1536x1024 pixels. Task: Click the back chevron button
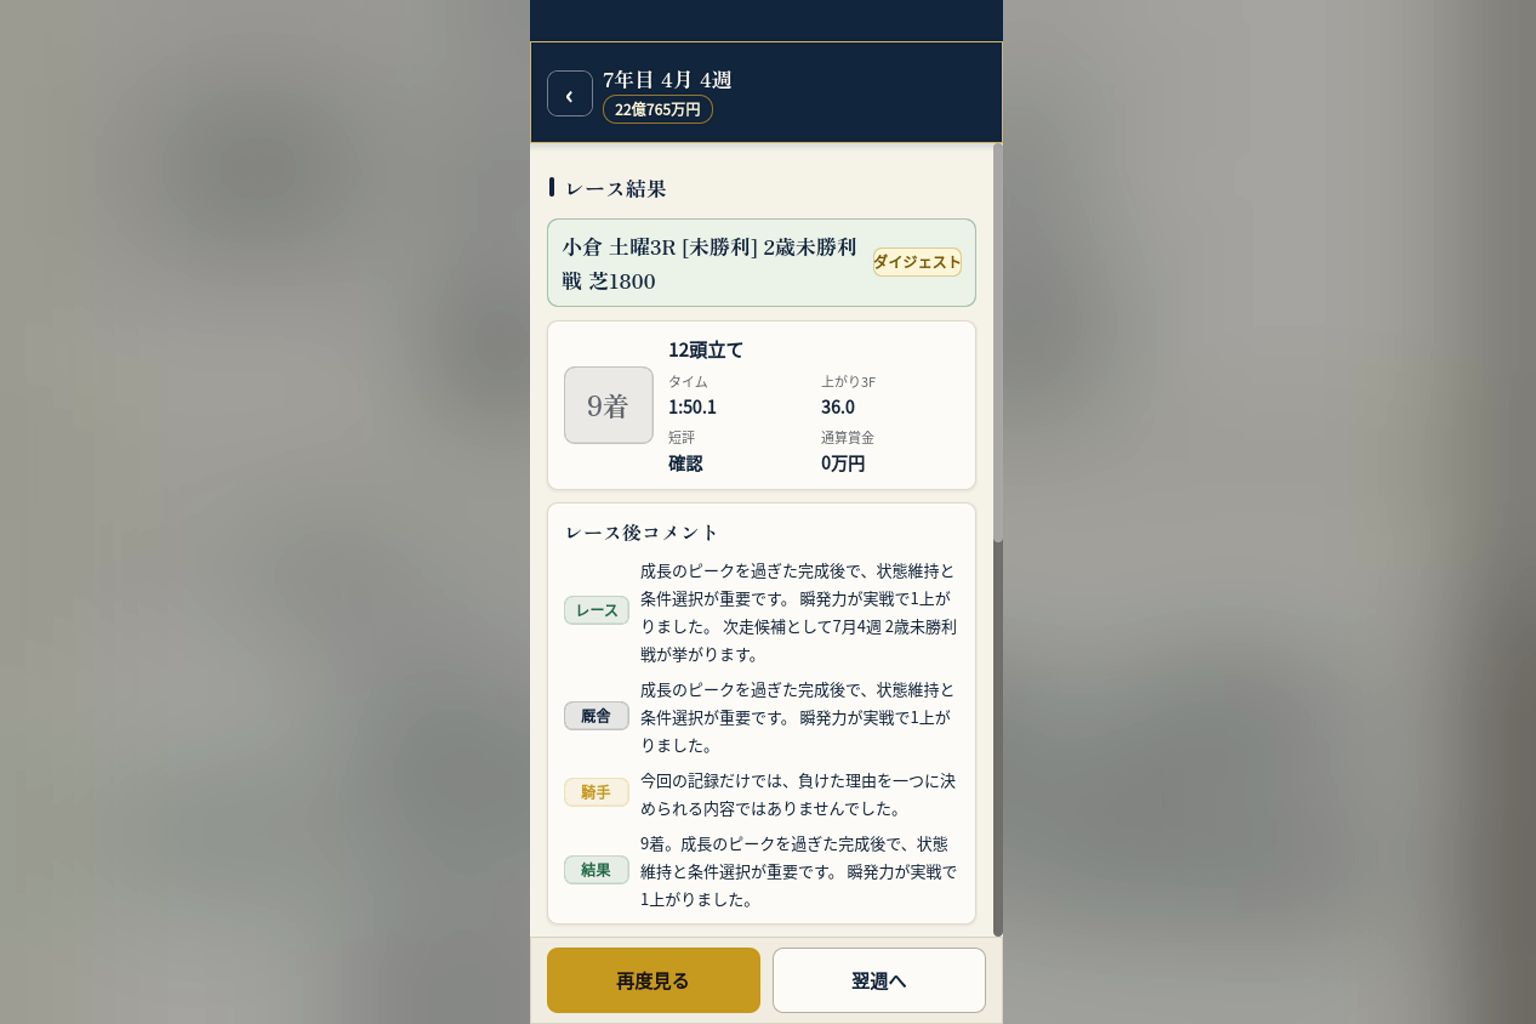point(569,94)
